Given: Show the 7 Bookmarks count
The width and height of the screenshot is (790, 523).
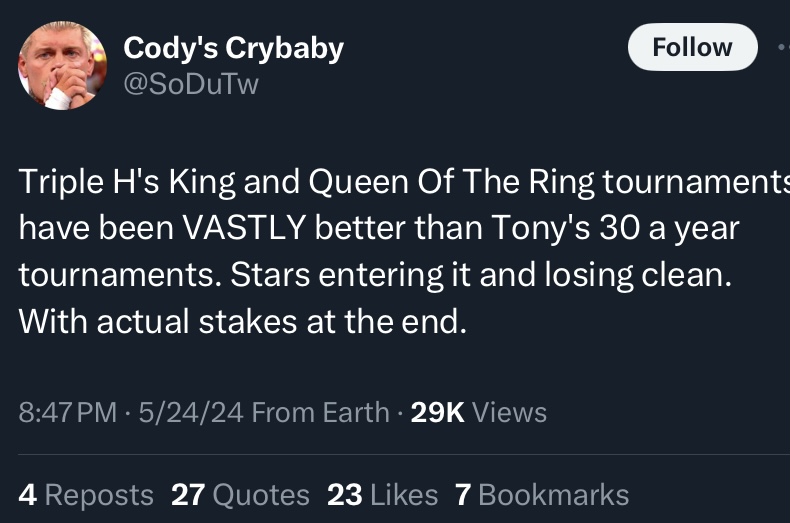Looking at the screenshot, I should point(542,495).
